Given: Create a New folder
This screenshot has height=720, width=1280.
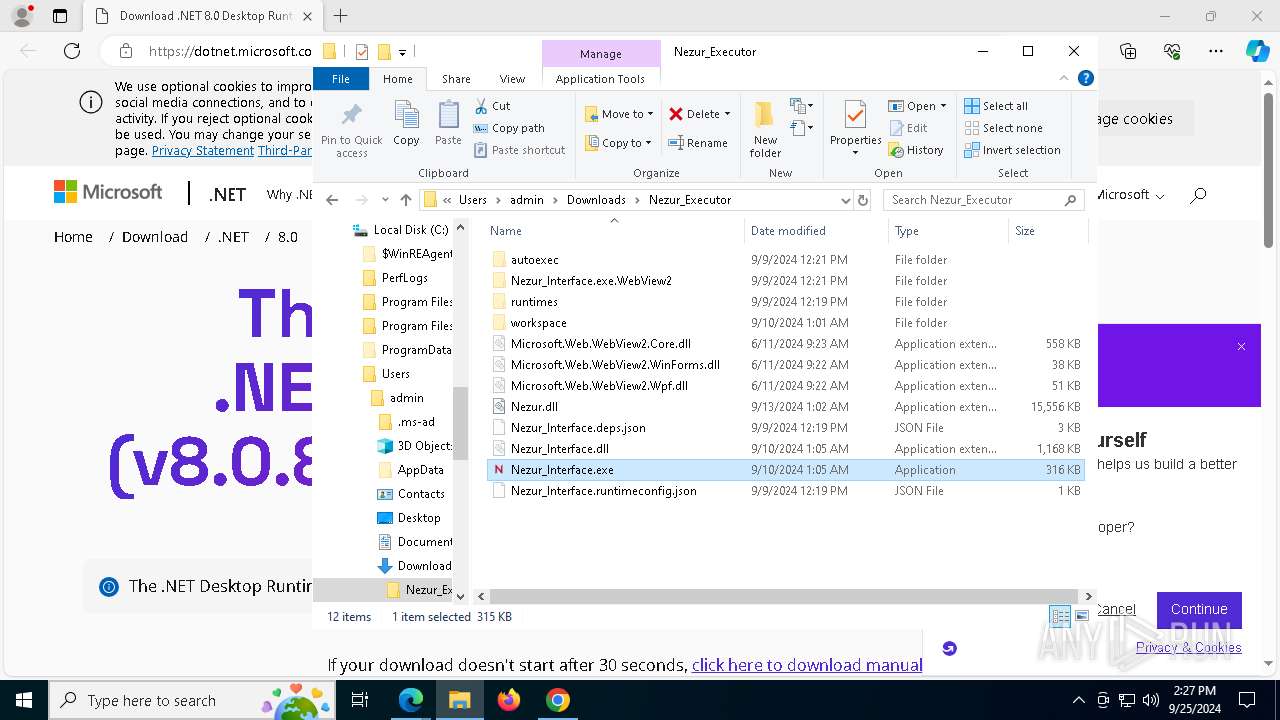Looking at the screenshot, I should coord(765,128).
